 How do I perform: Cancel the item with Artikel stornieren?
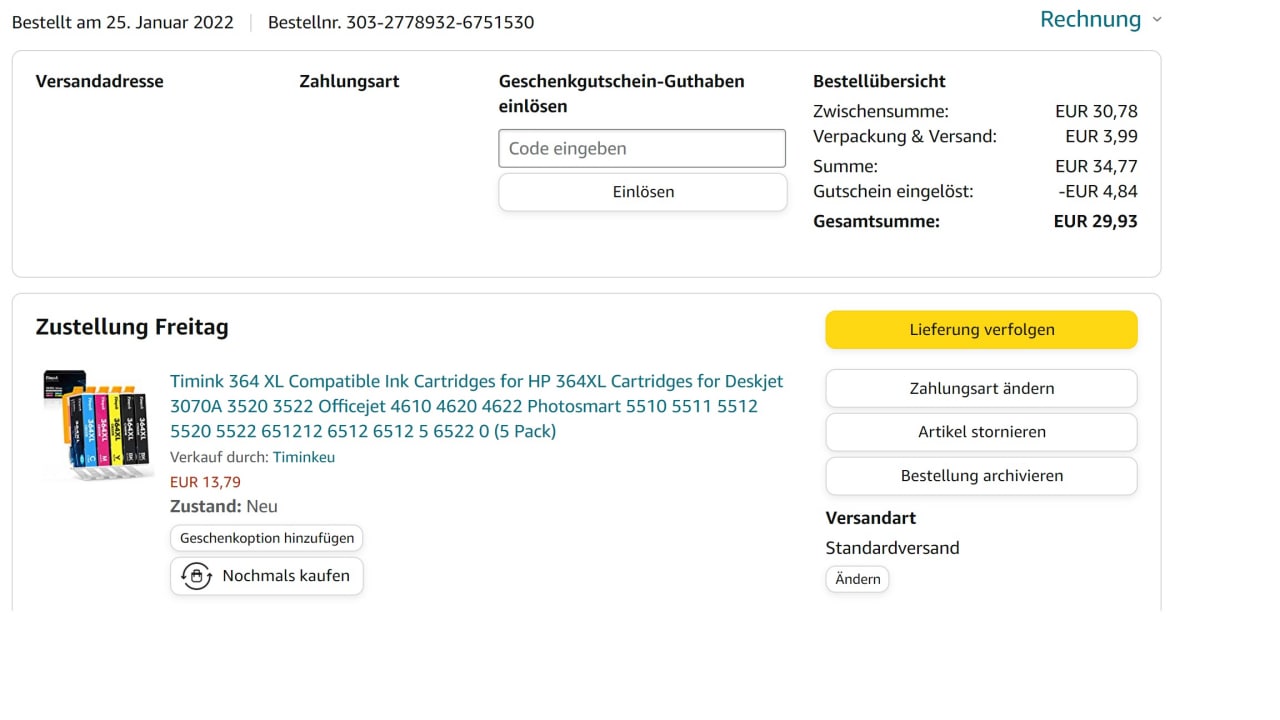[x=981, y=432]
